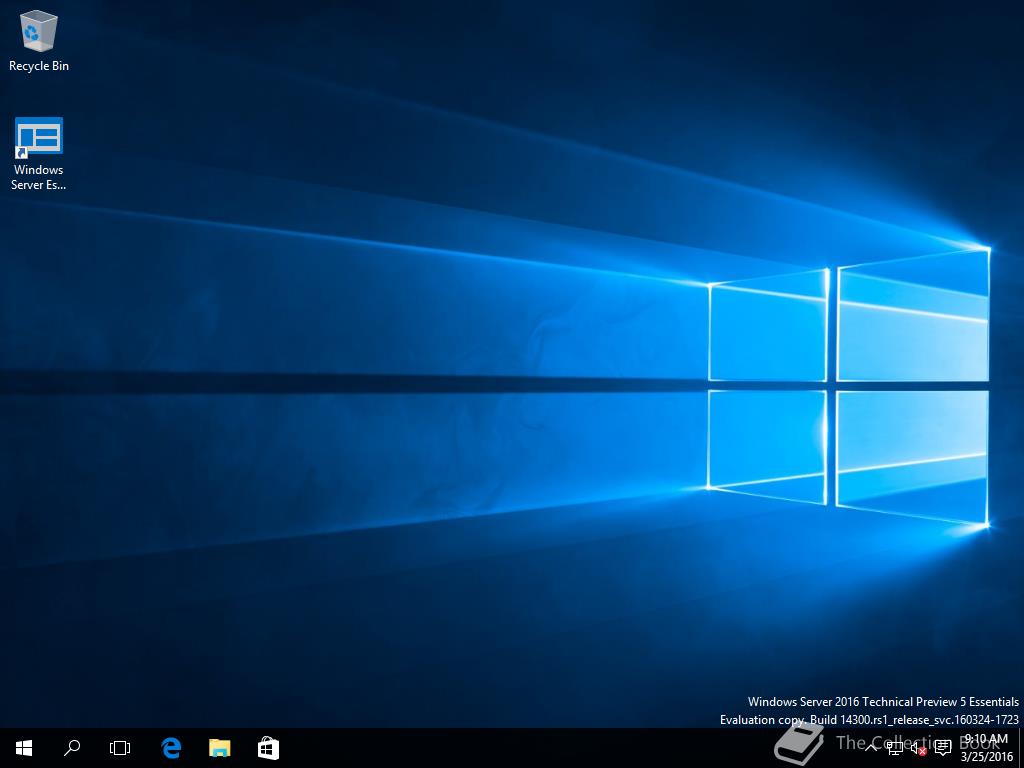Screen dimensions: 1024x768
Task: Select the Recycle Bin desktop icon
Action: coord(39,40)
